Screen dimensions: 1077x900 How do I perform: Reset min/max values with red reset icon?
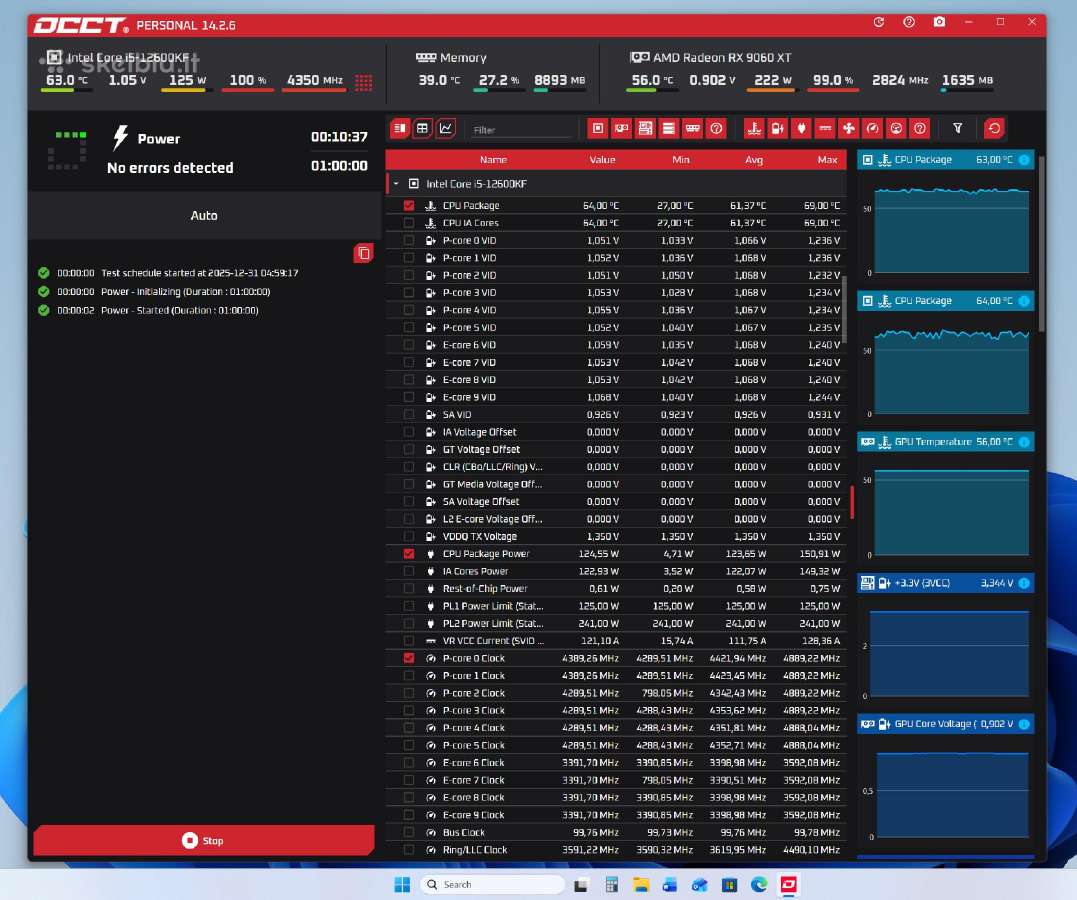[x=994, y=128]
